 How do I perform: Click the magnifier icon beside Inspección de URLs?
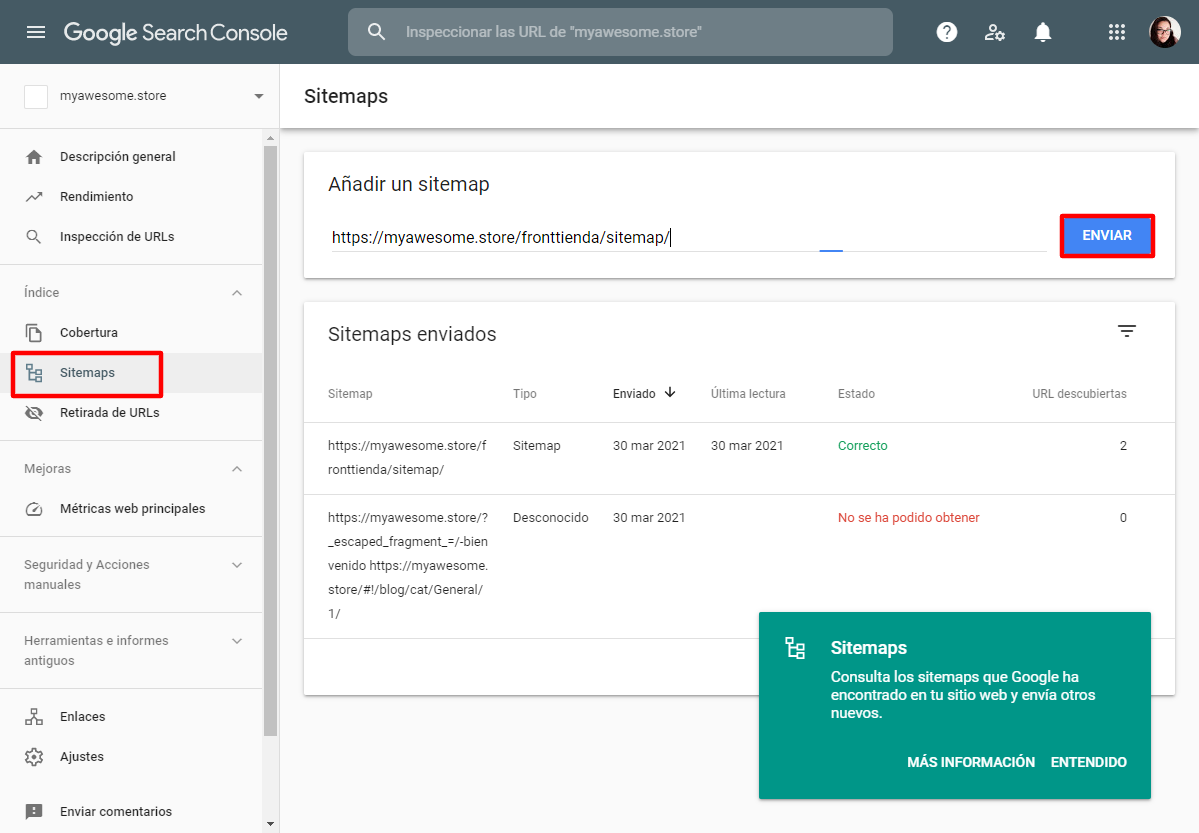tap(34, 236)
